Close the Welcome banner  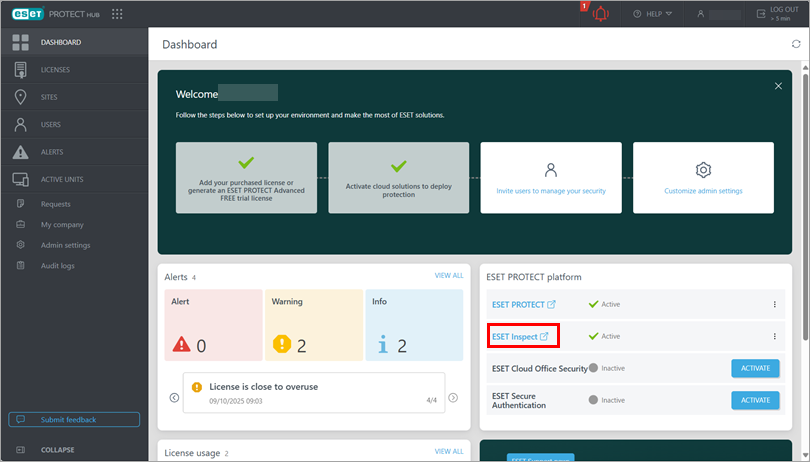click(778, 86)
